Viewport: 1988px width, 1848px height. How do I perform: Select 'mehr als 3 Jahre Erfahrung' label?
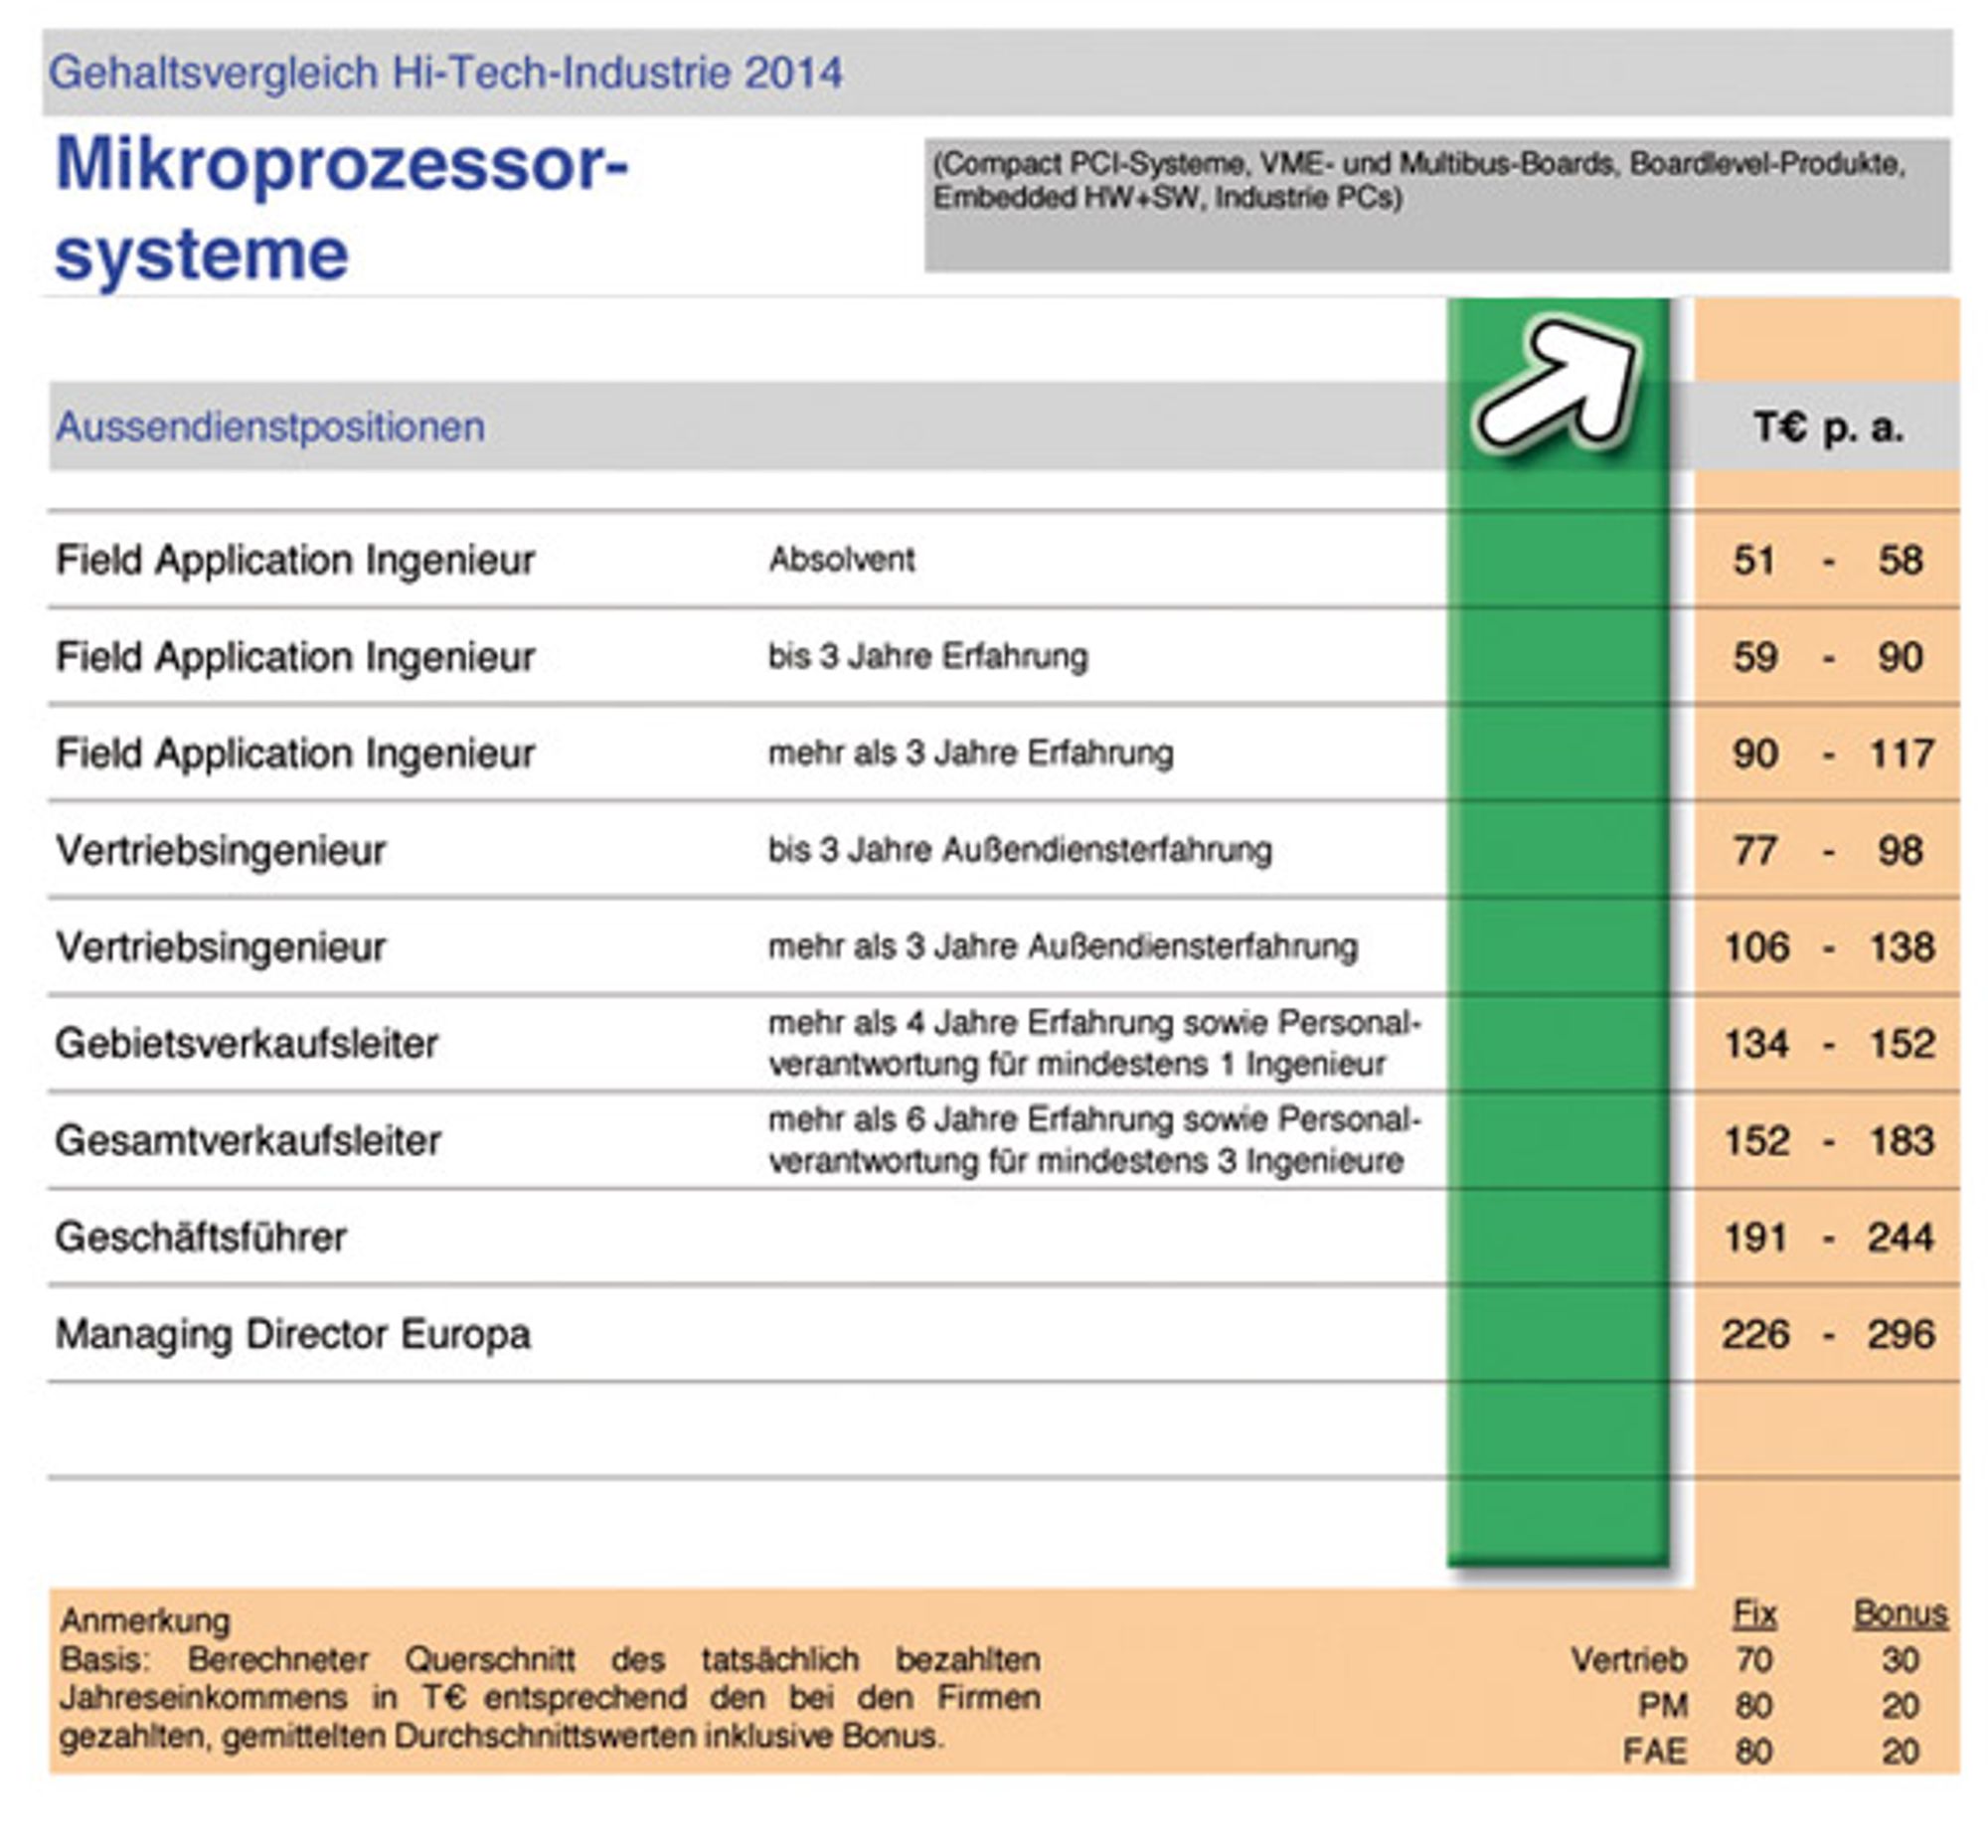(970, 753)
